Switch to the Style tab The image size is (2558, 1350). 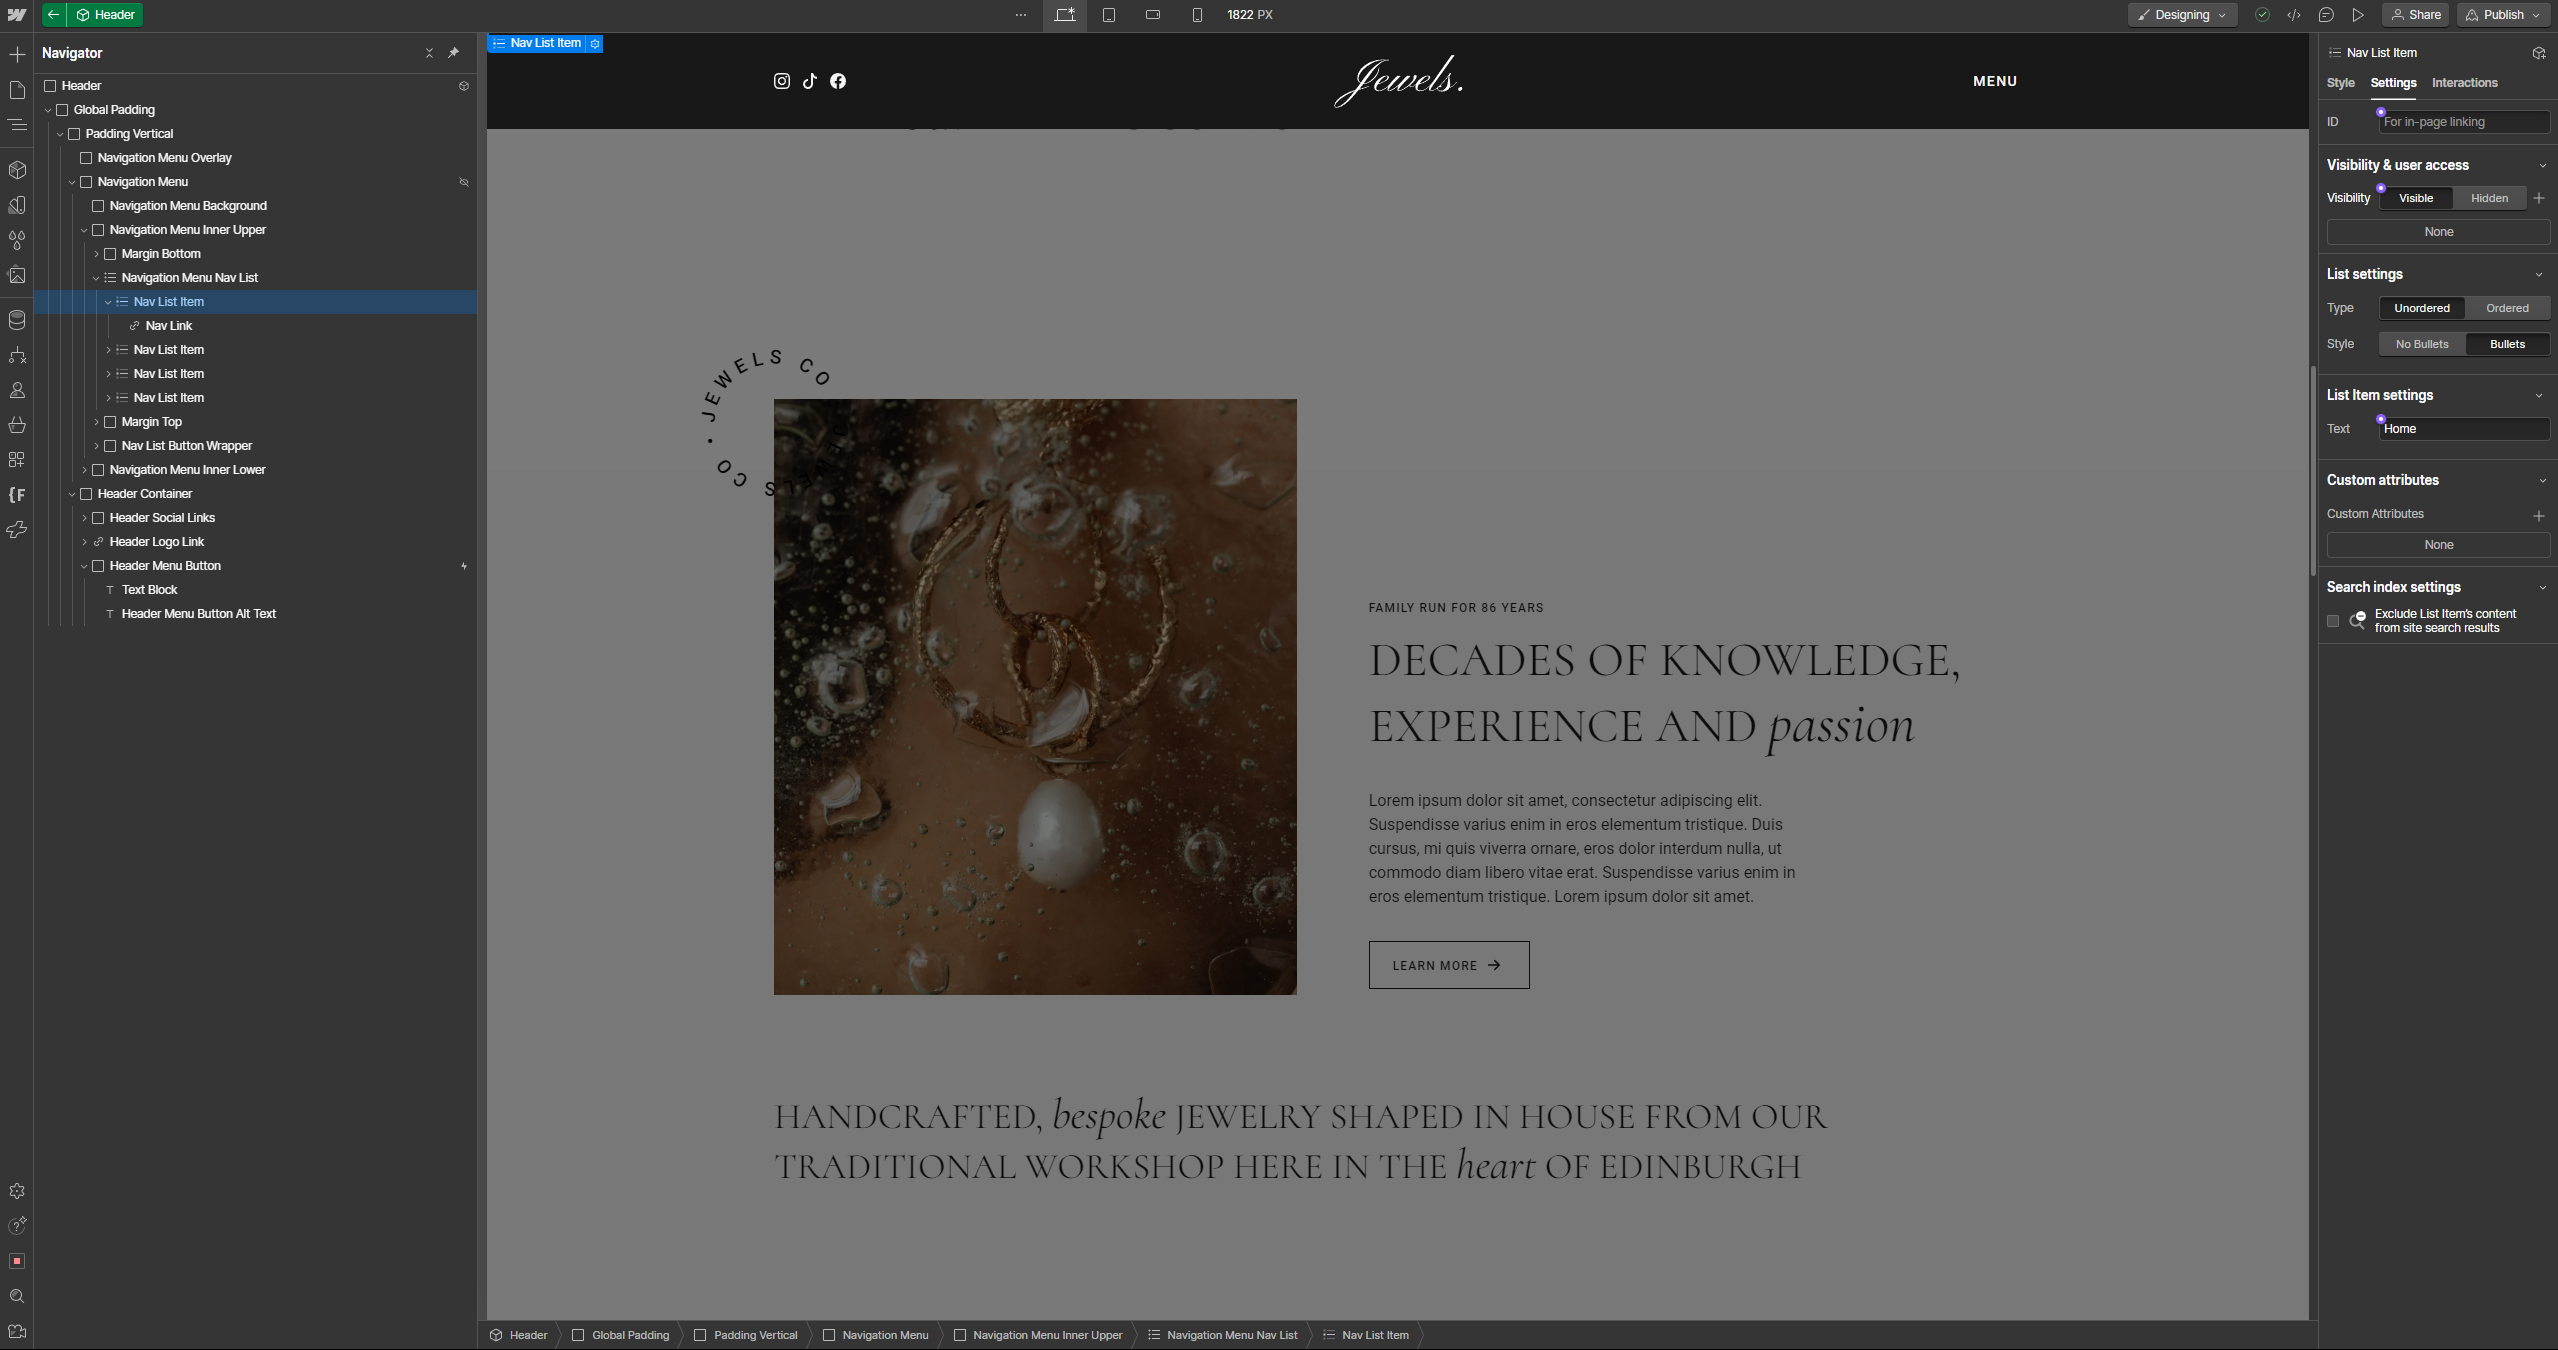(x=2340, y=83)
